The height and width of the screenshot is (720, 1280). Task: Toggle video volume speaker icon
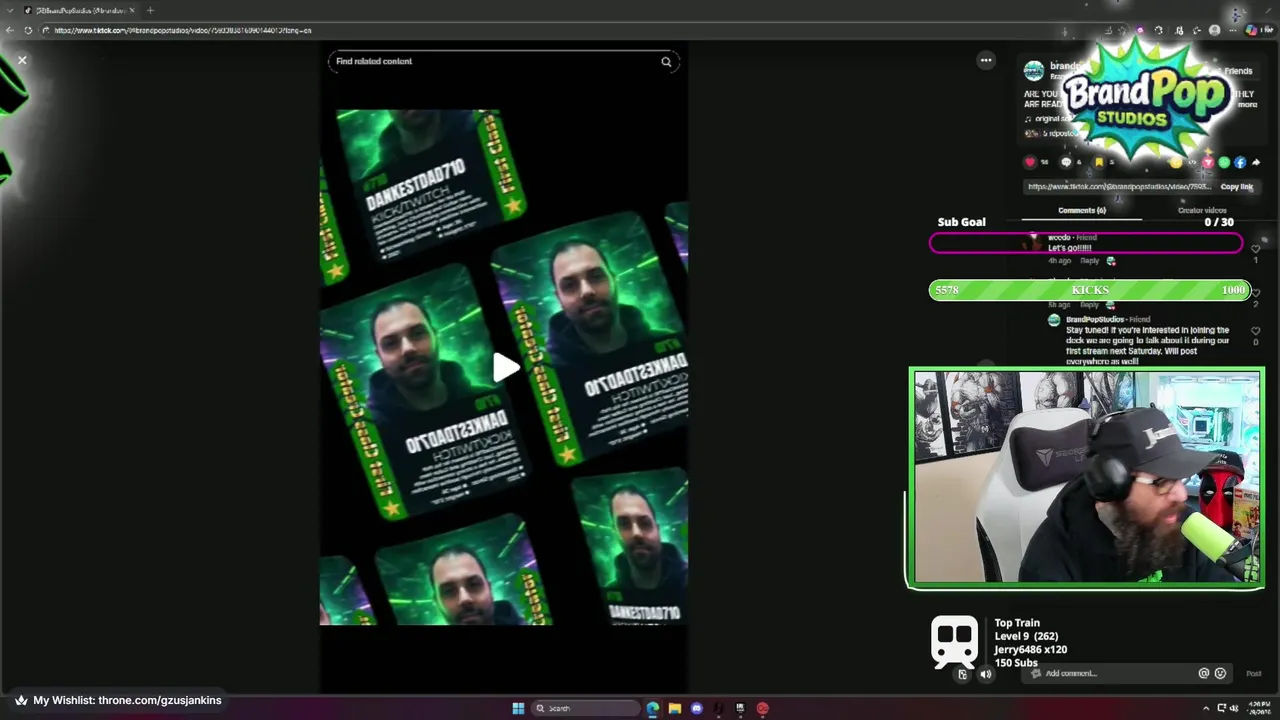coord(985,674)
